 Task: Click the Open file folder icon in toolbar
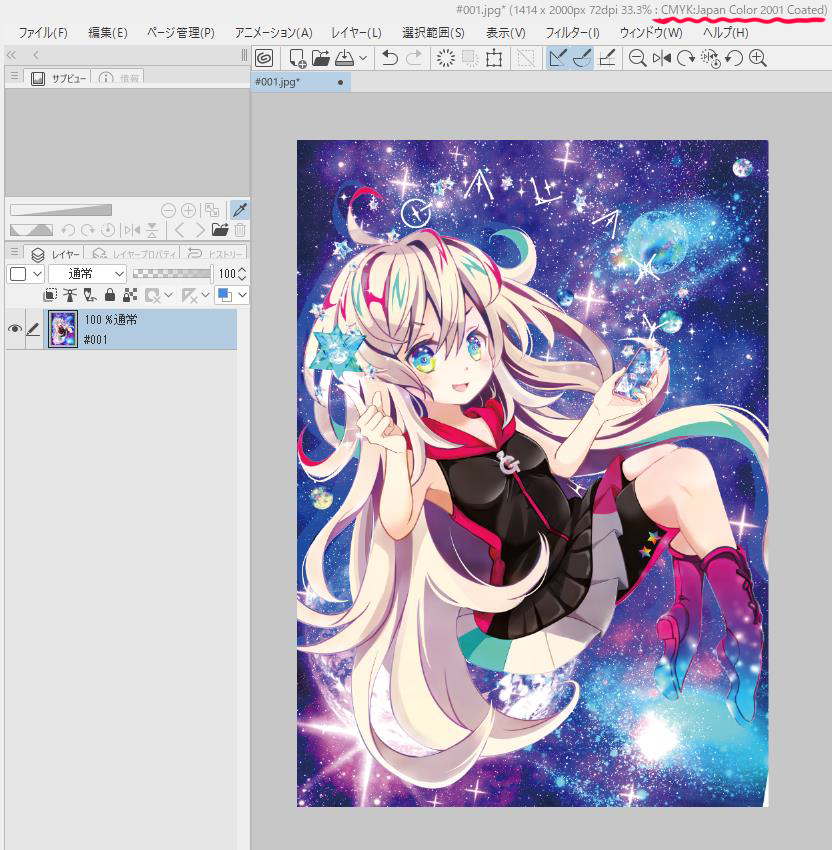(x=320, y=58)
